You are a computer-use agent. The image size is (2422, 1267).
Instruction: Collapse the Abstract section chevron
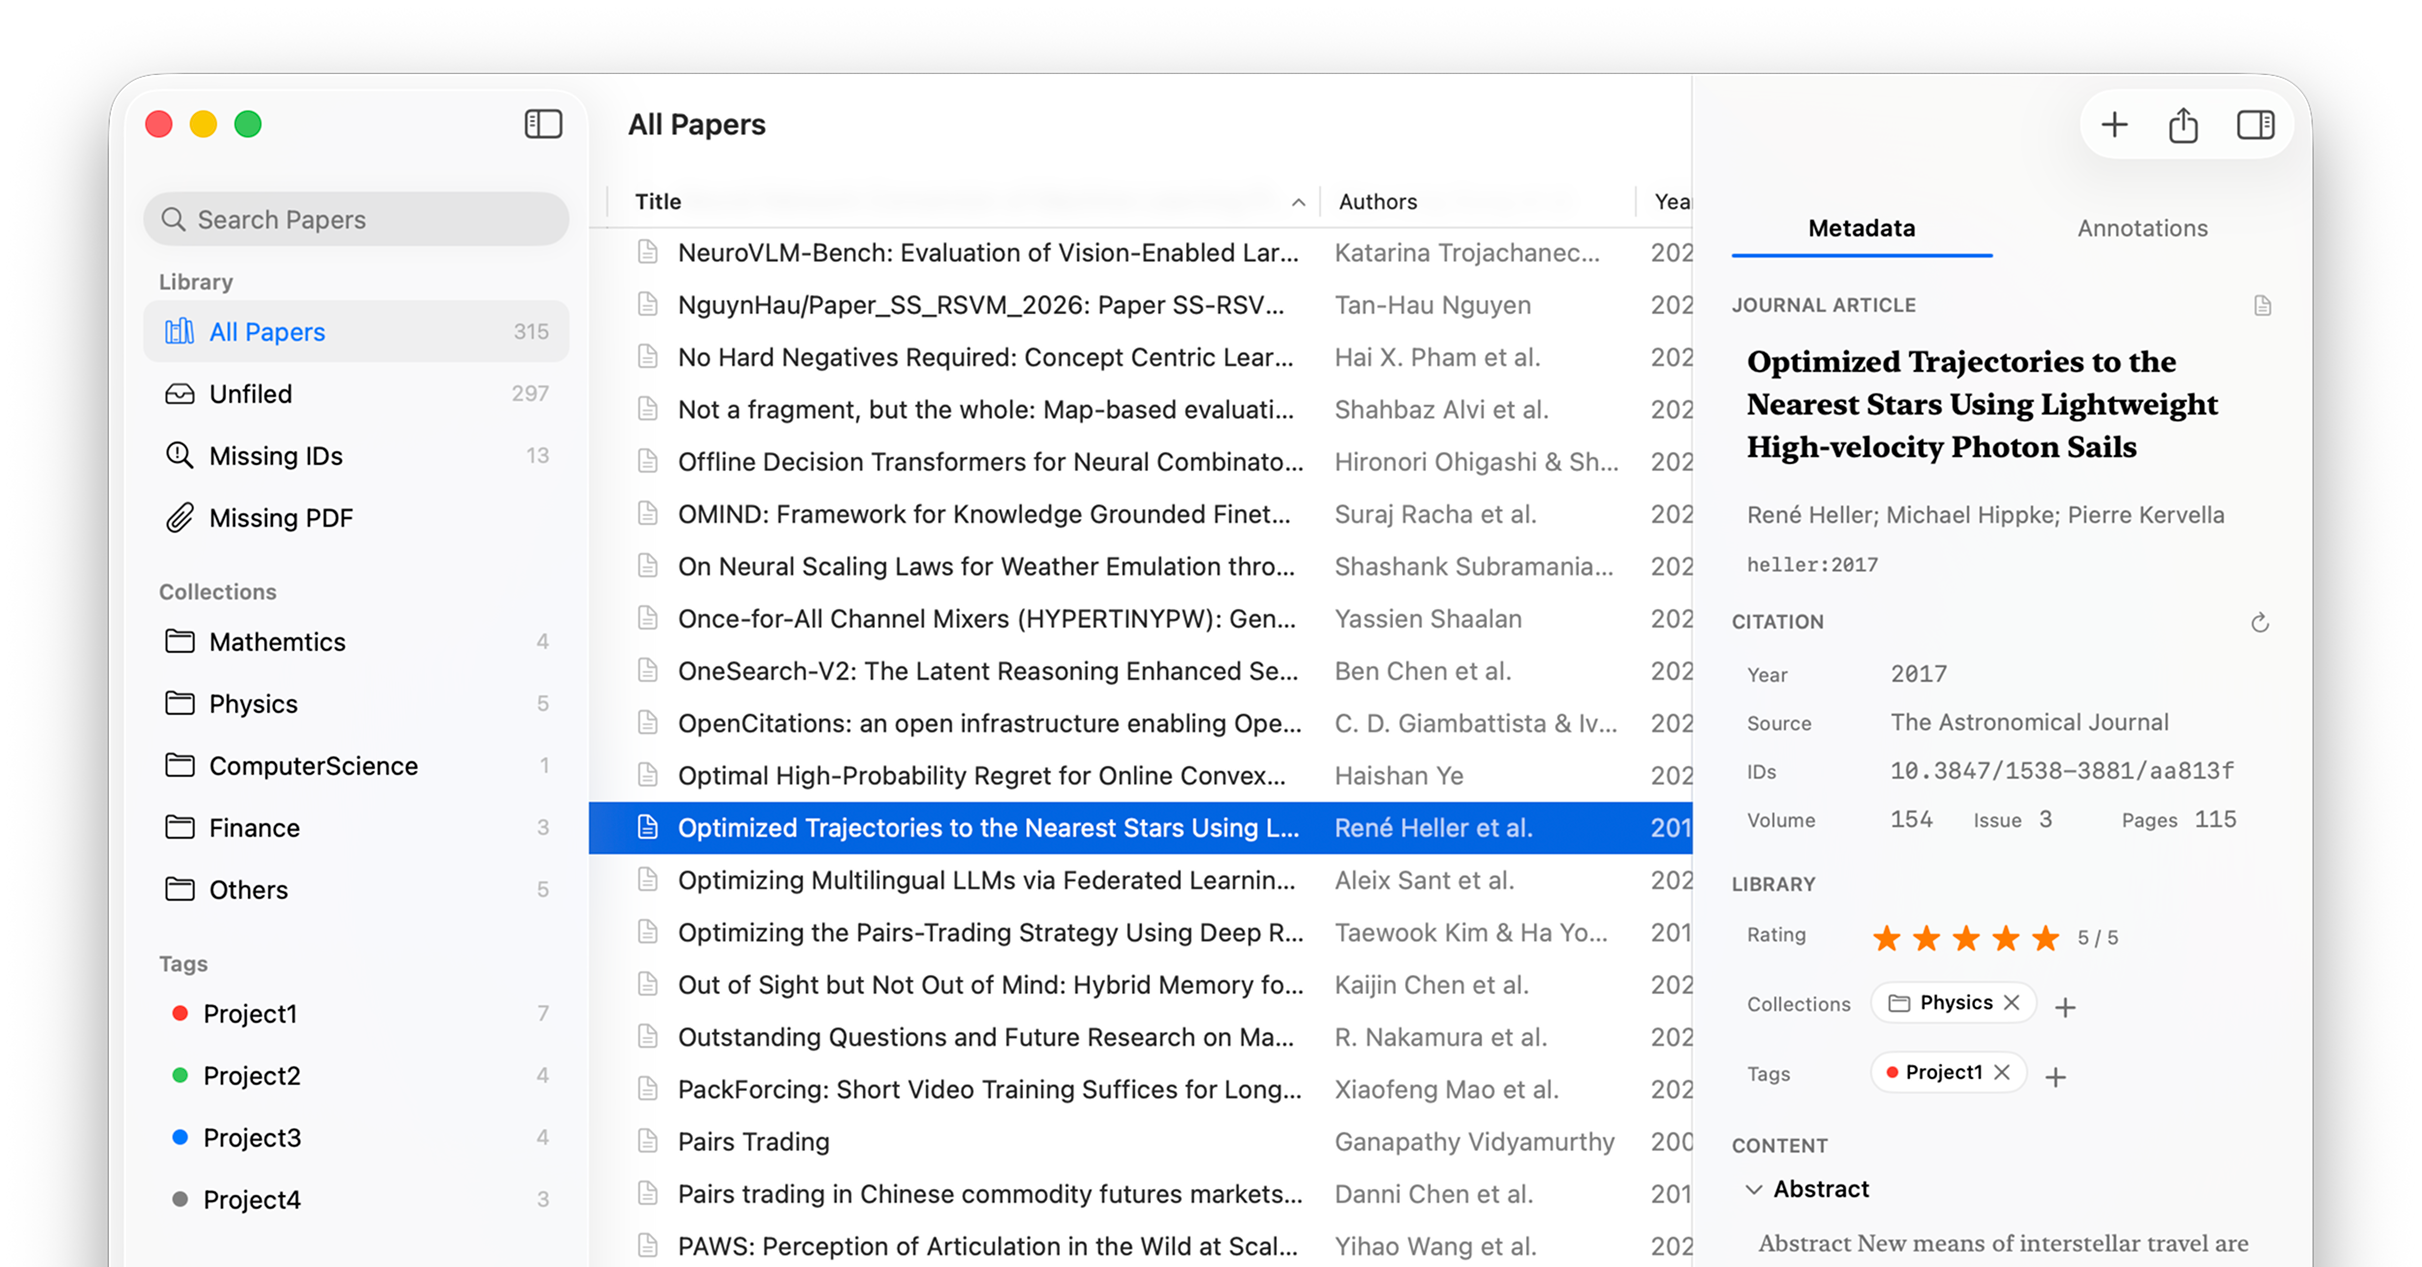[1753, 1189]
